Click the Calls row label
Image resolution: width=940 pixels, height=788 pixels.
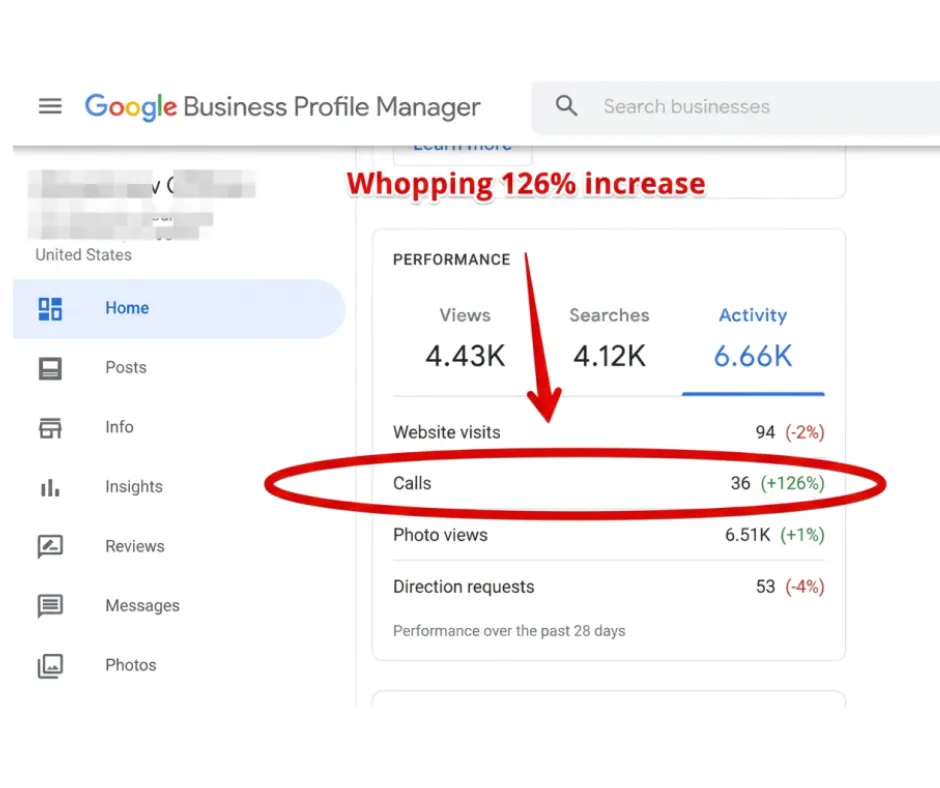412,483
